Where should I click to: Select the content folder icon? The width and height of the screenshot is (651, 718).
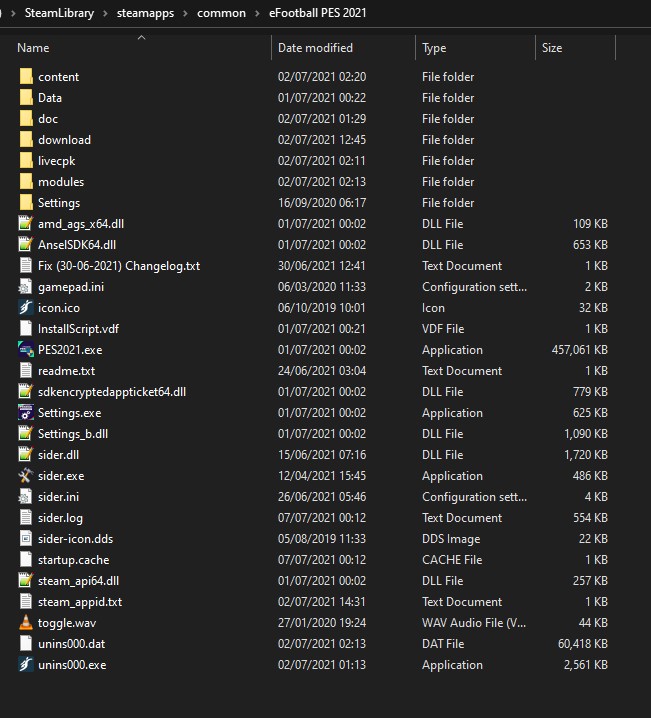[x=26, y=76]
